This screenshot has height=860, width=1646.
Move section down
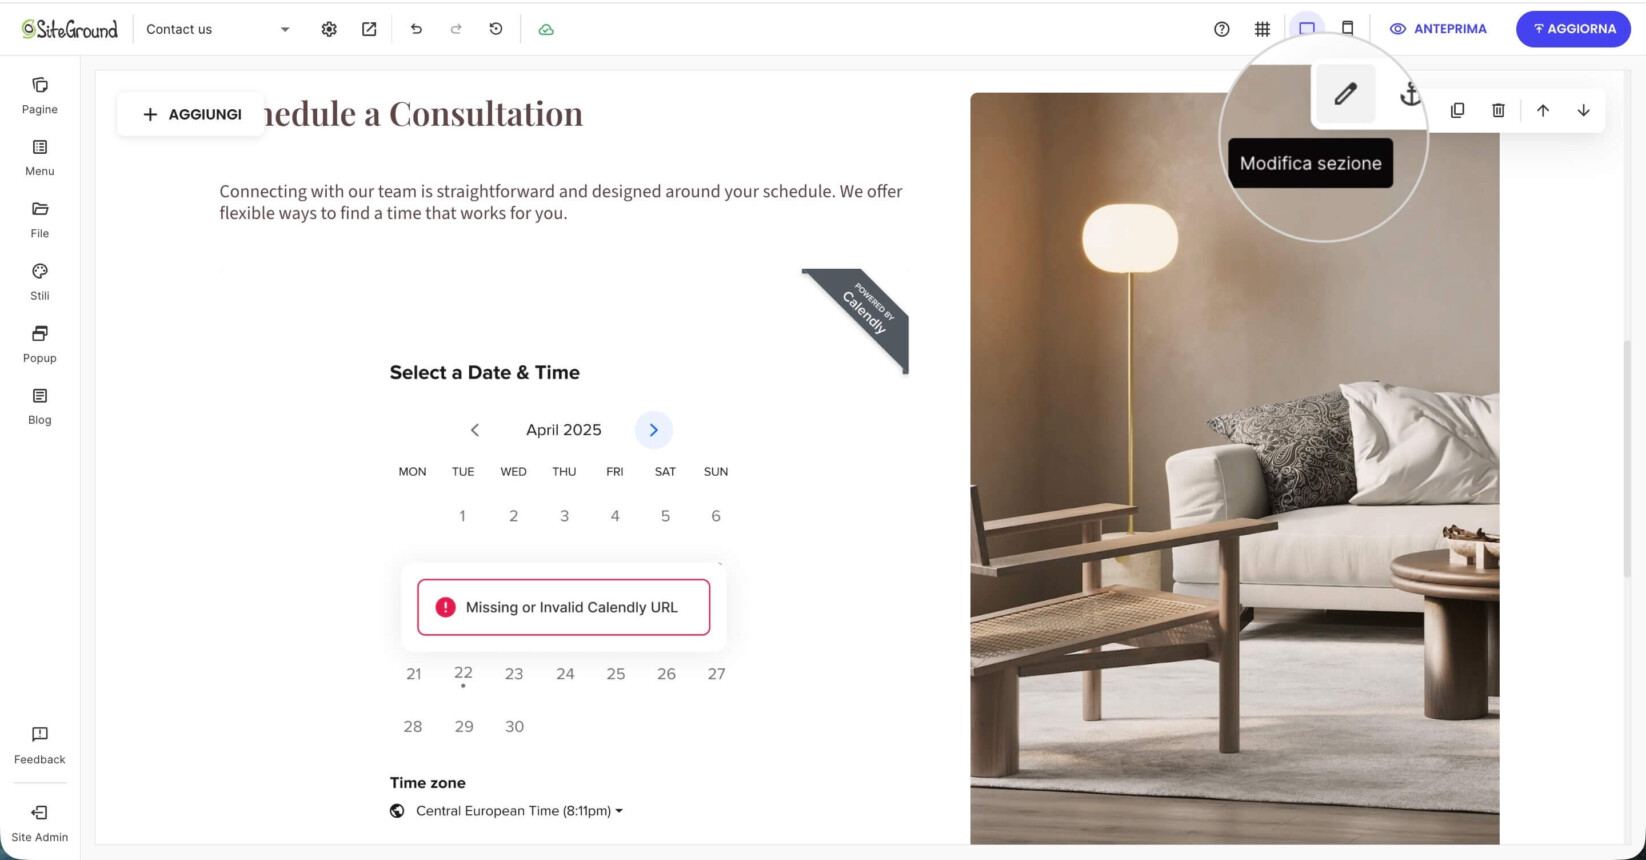point(1584,110)
